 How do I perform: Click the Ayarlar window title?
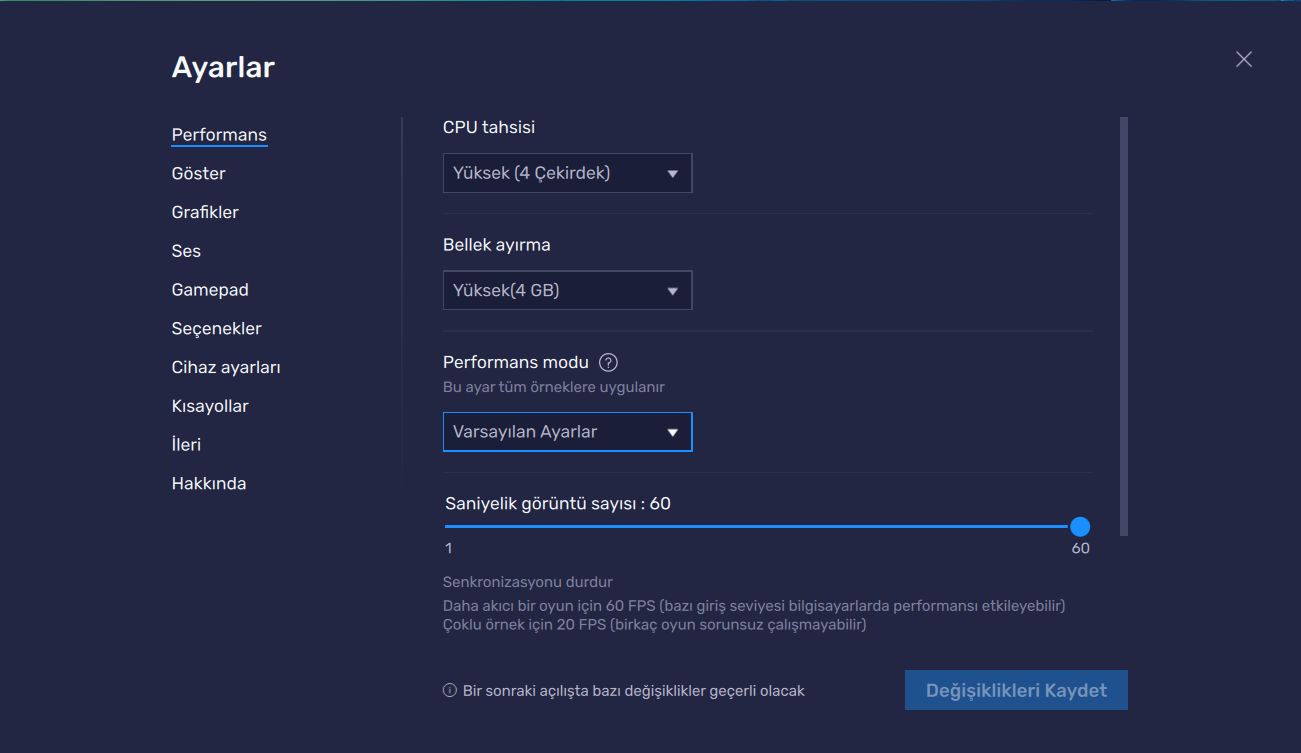point(223,67)
